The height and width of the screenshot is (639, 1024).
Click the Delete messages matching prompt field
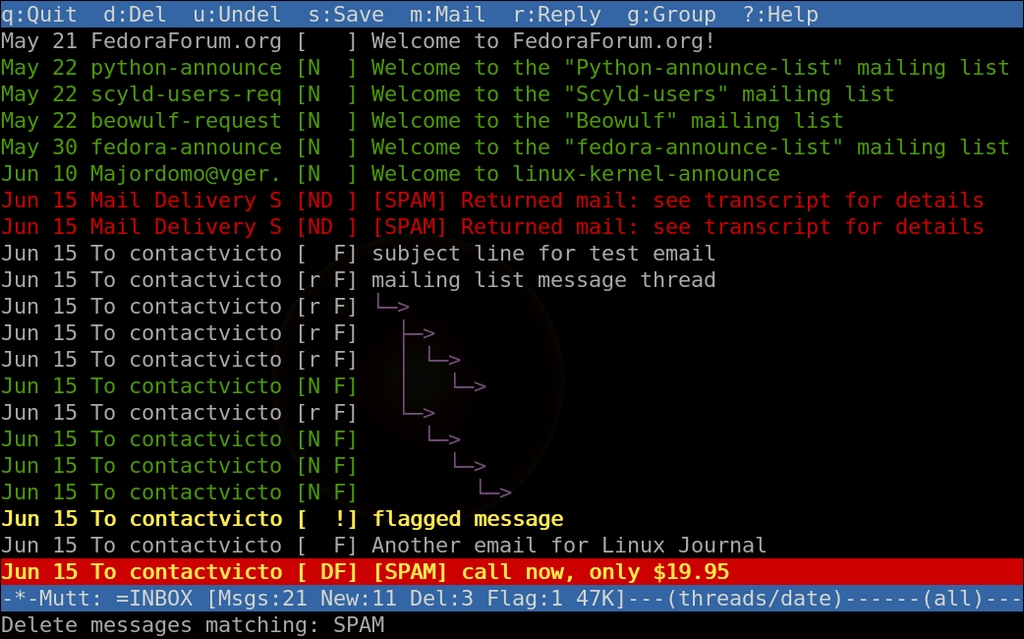(x=512, y=625)
